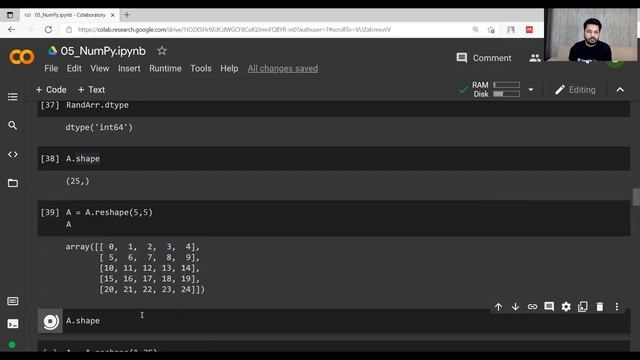Expand the RAM Disk runtime dropdown arrow
This screenshot has height=360, width=640.
click(x=531, y=89)
